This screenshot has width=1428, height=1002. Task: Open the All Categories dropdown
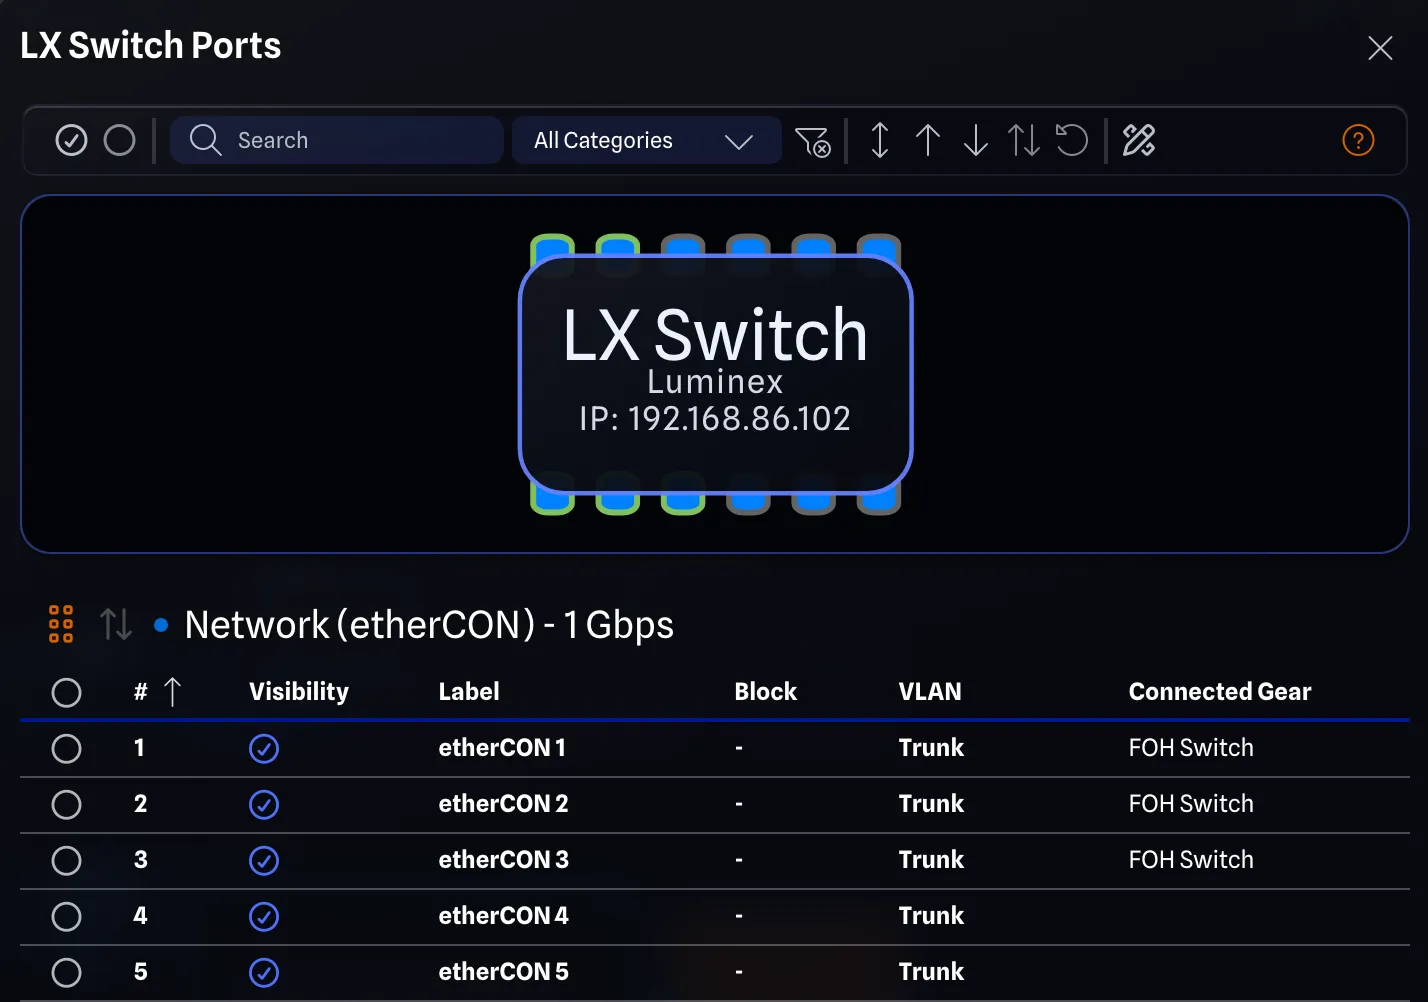coord(647,140)
